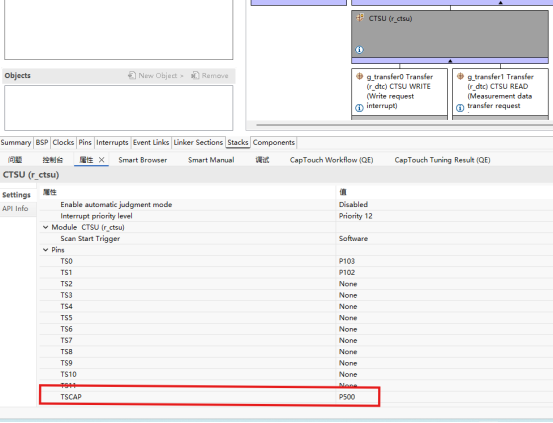Select the g_transfer0 Transfer CTSU WRITE block
The height and width of the screenshot is (423, 553).
400,92
